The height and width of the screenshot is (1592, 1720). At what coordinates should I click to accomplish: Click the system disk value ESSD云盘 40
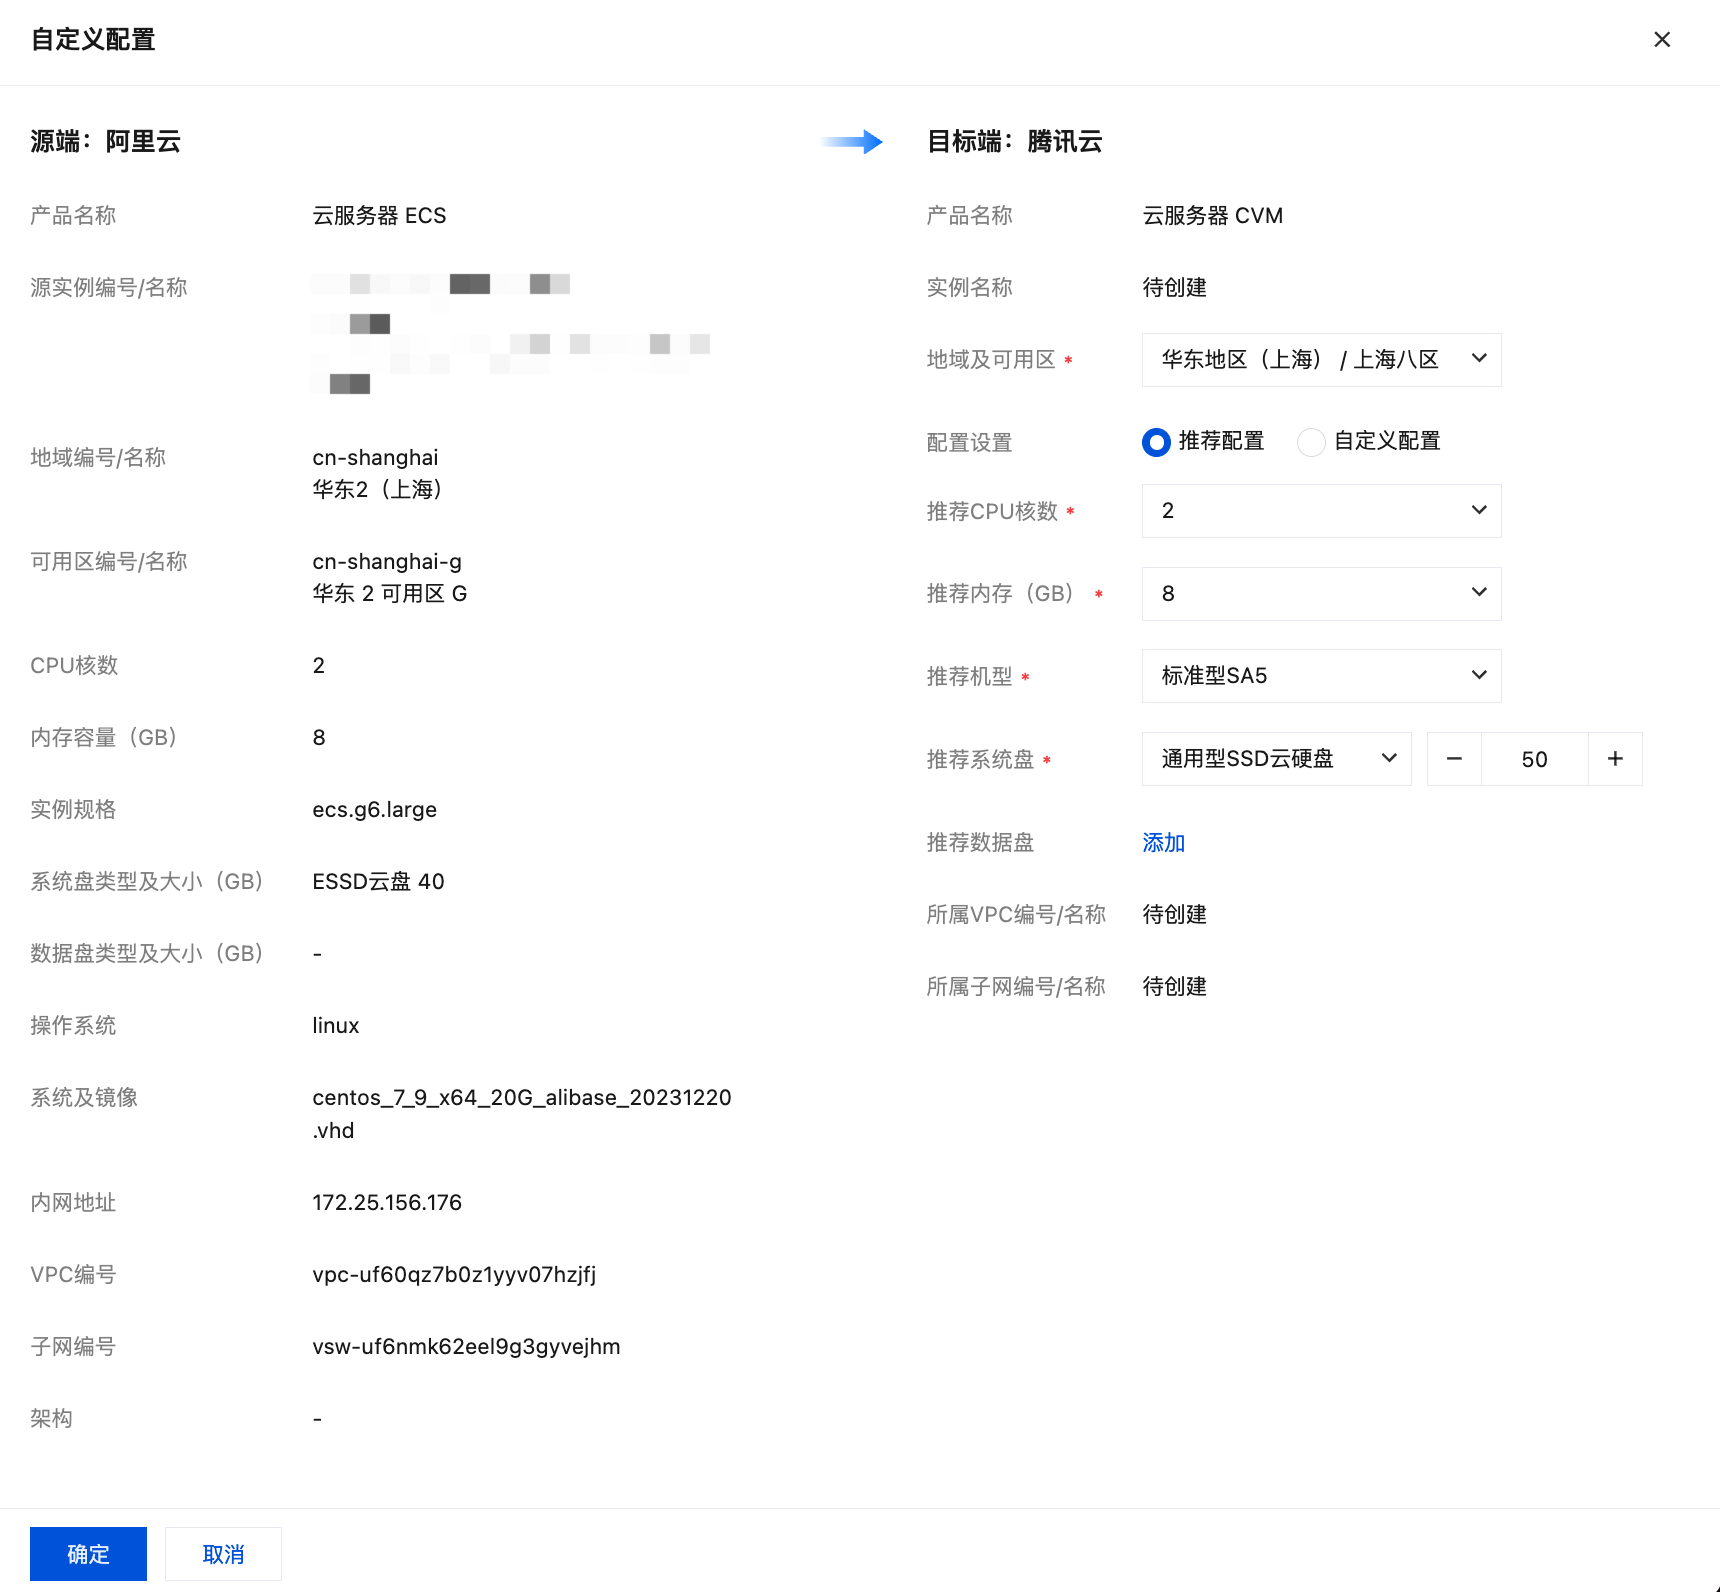(x=378, y=881)
